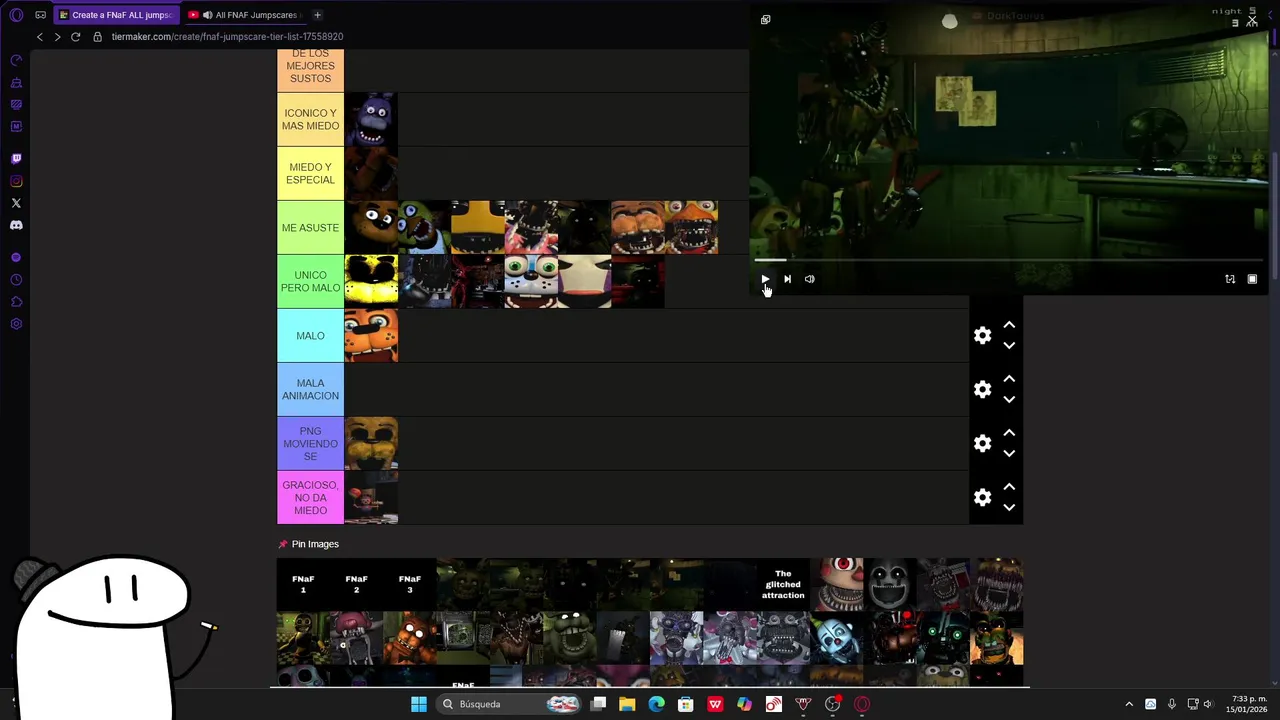1280x720 pixels.
Task: Move PNG MOVIENDO SE tier up
Action: tap(1009, 433)
